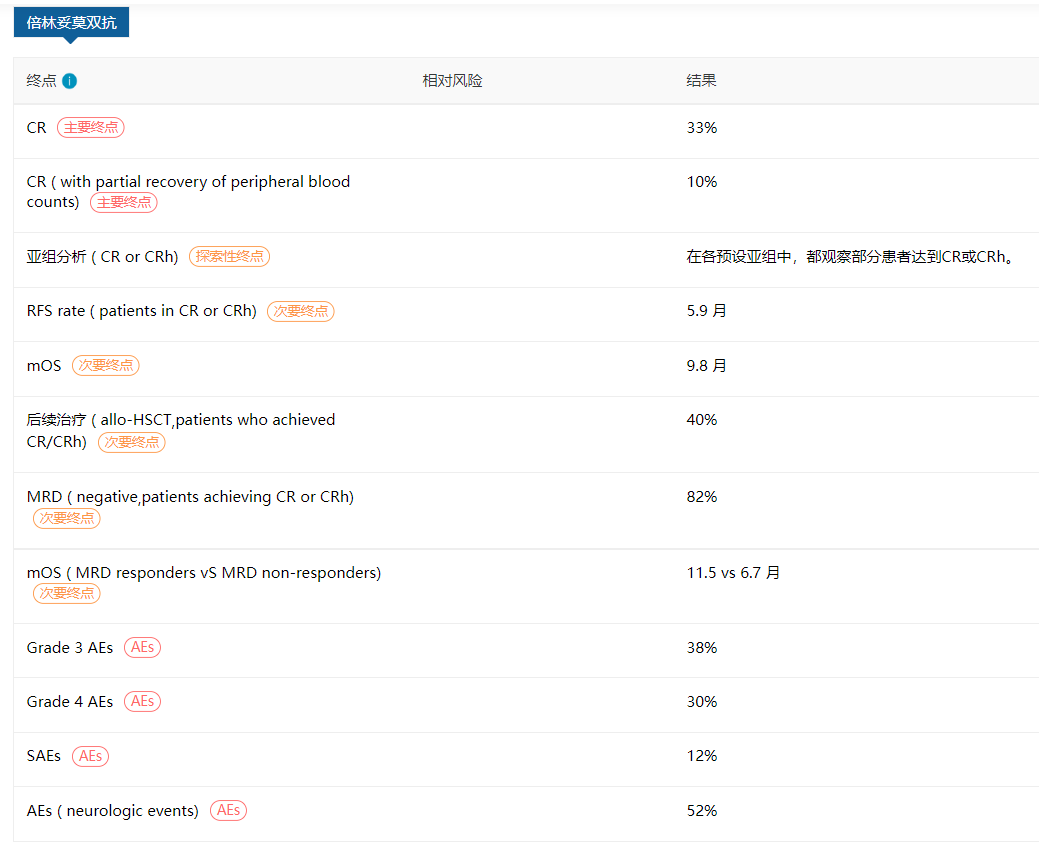Click the 结果 column header

coord(701,81)
